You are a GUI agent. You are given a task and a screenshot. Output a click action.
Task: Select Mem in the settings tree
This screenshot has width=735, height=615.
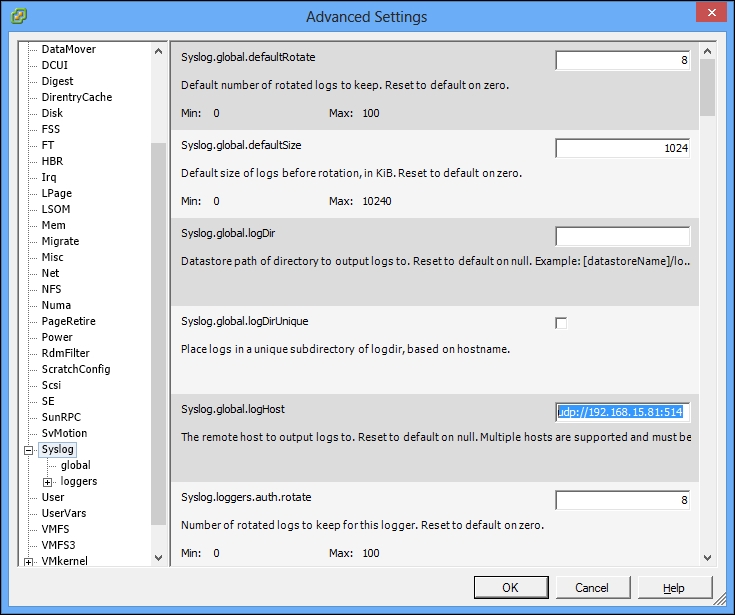53,225
